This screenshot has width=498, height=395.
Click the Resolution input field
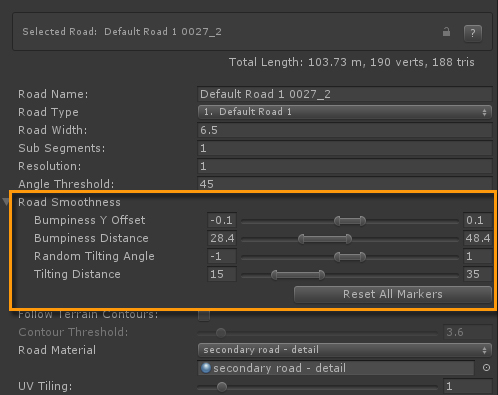[345, 166]
